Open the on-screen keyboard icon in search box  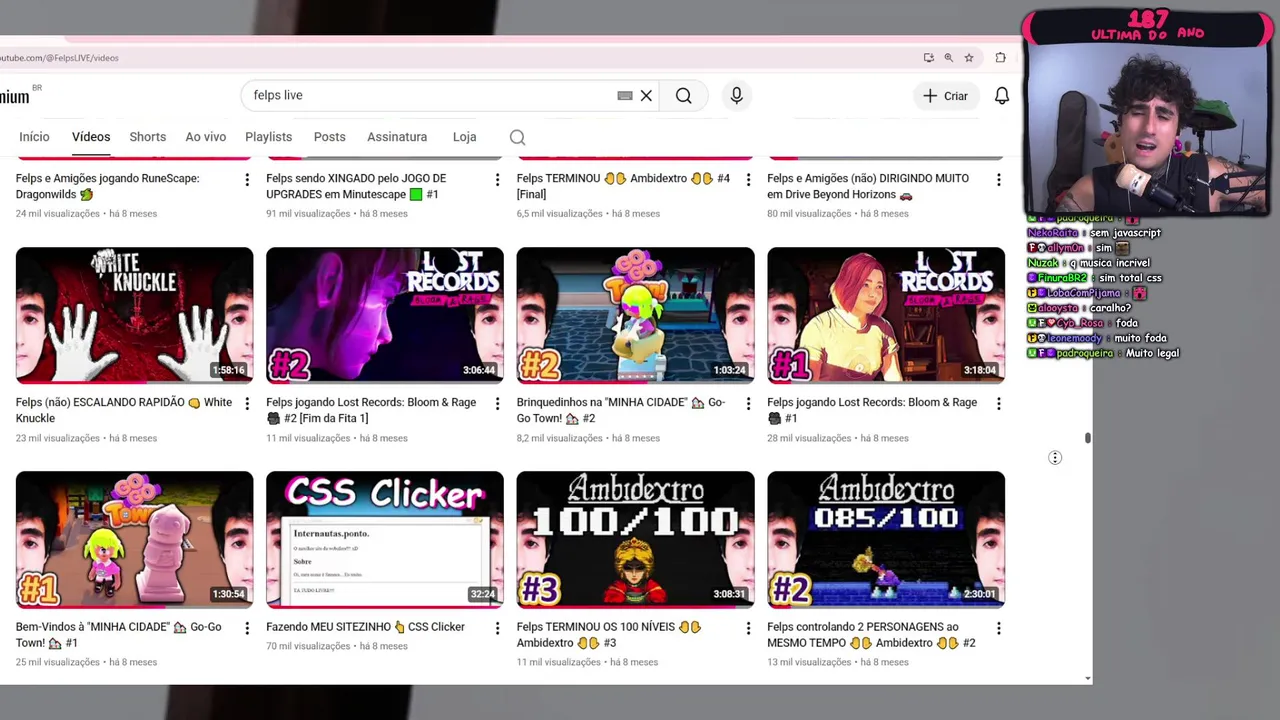[625, 96]
